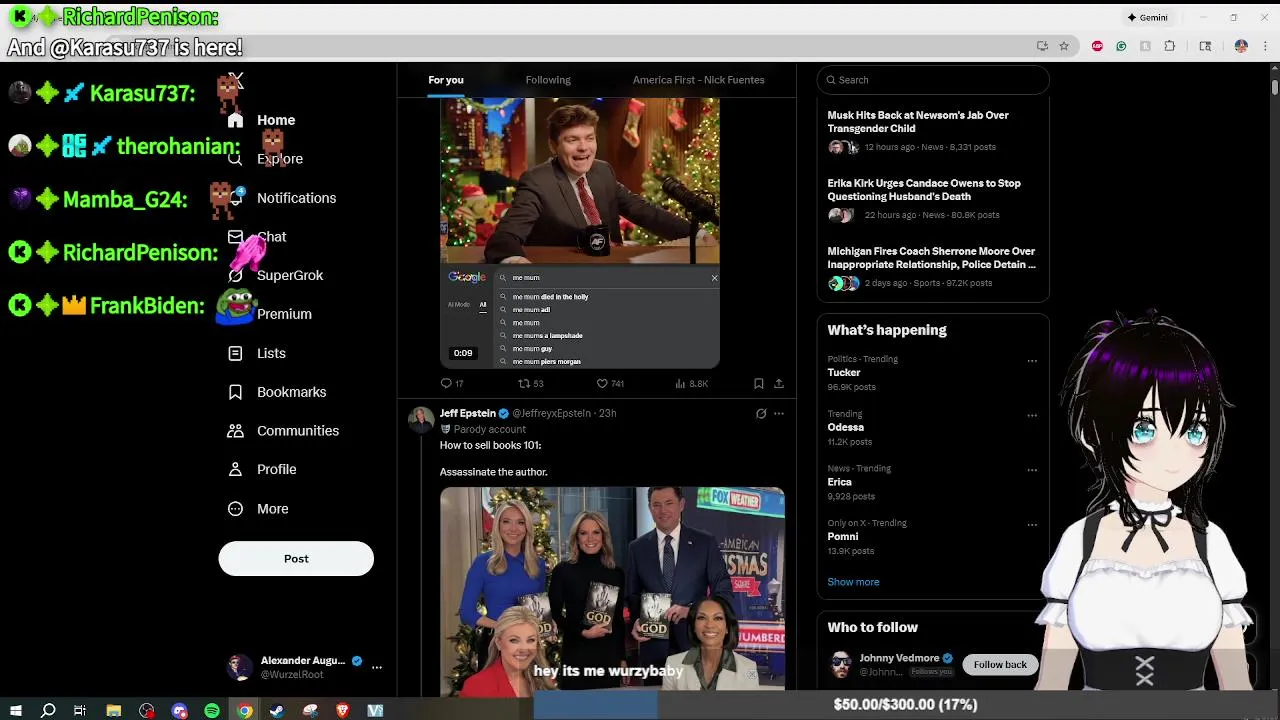
Task: Click the install app icon in address bar
Action: point(1042,46)
